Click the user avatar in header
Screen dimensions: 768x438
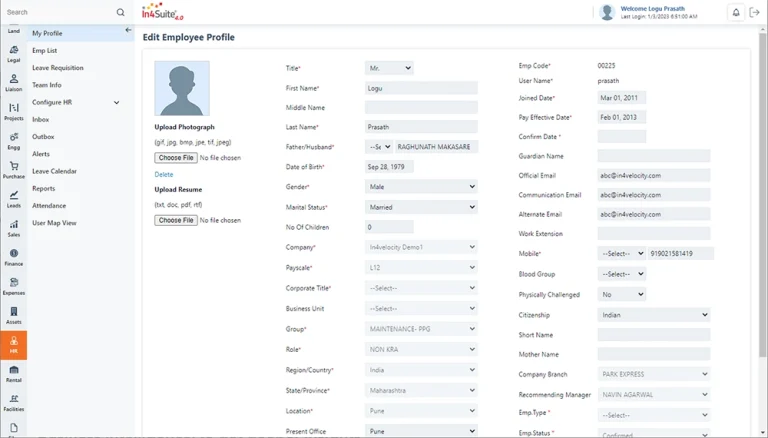point(607,12)
